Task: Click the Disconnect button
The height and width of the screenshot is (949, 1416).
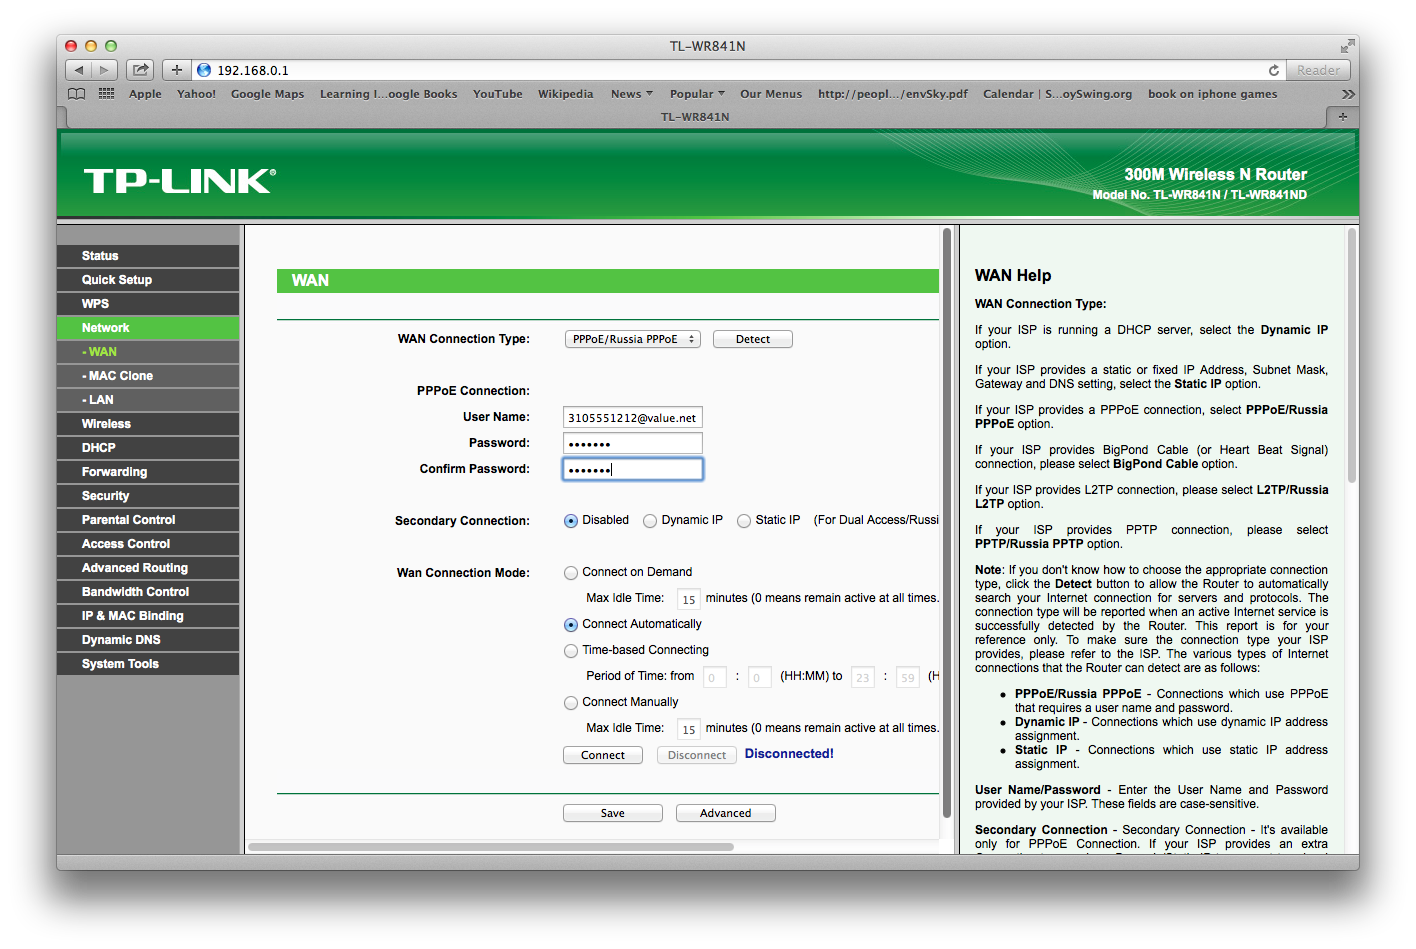Action: [697, 755]
